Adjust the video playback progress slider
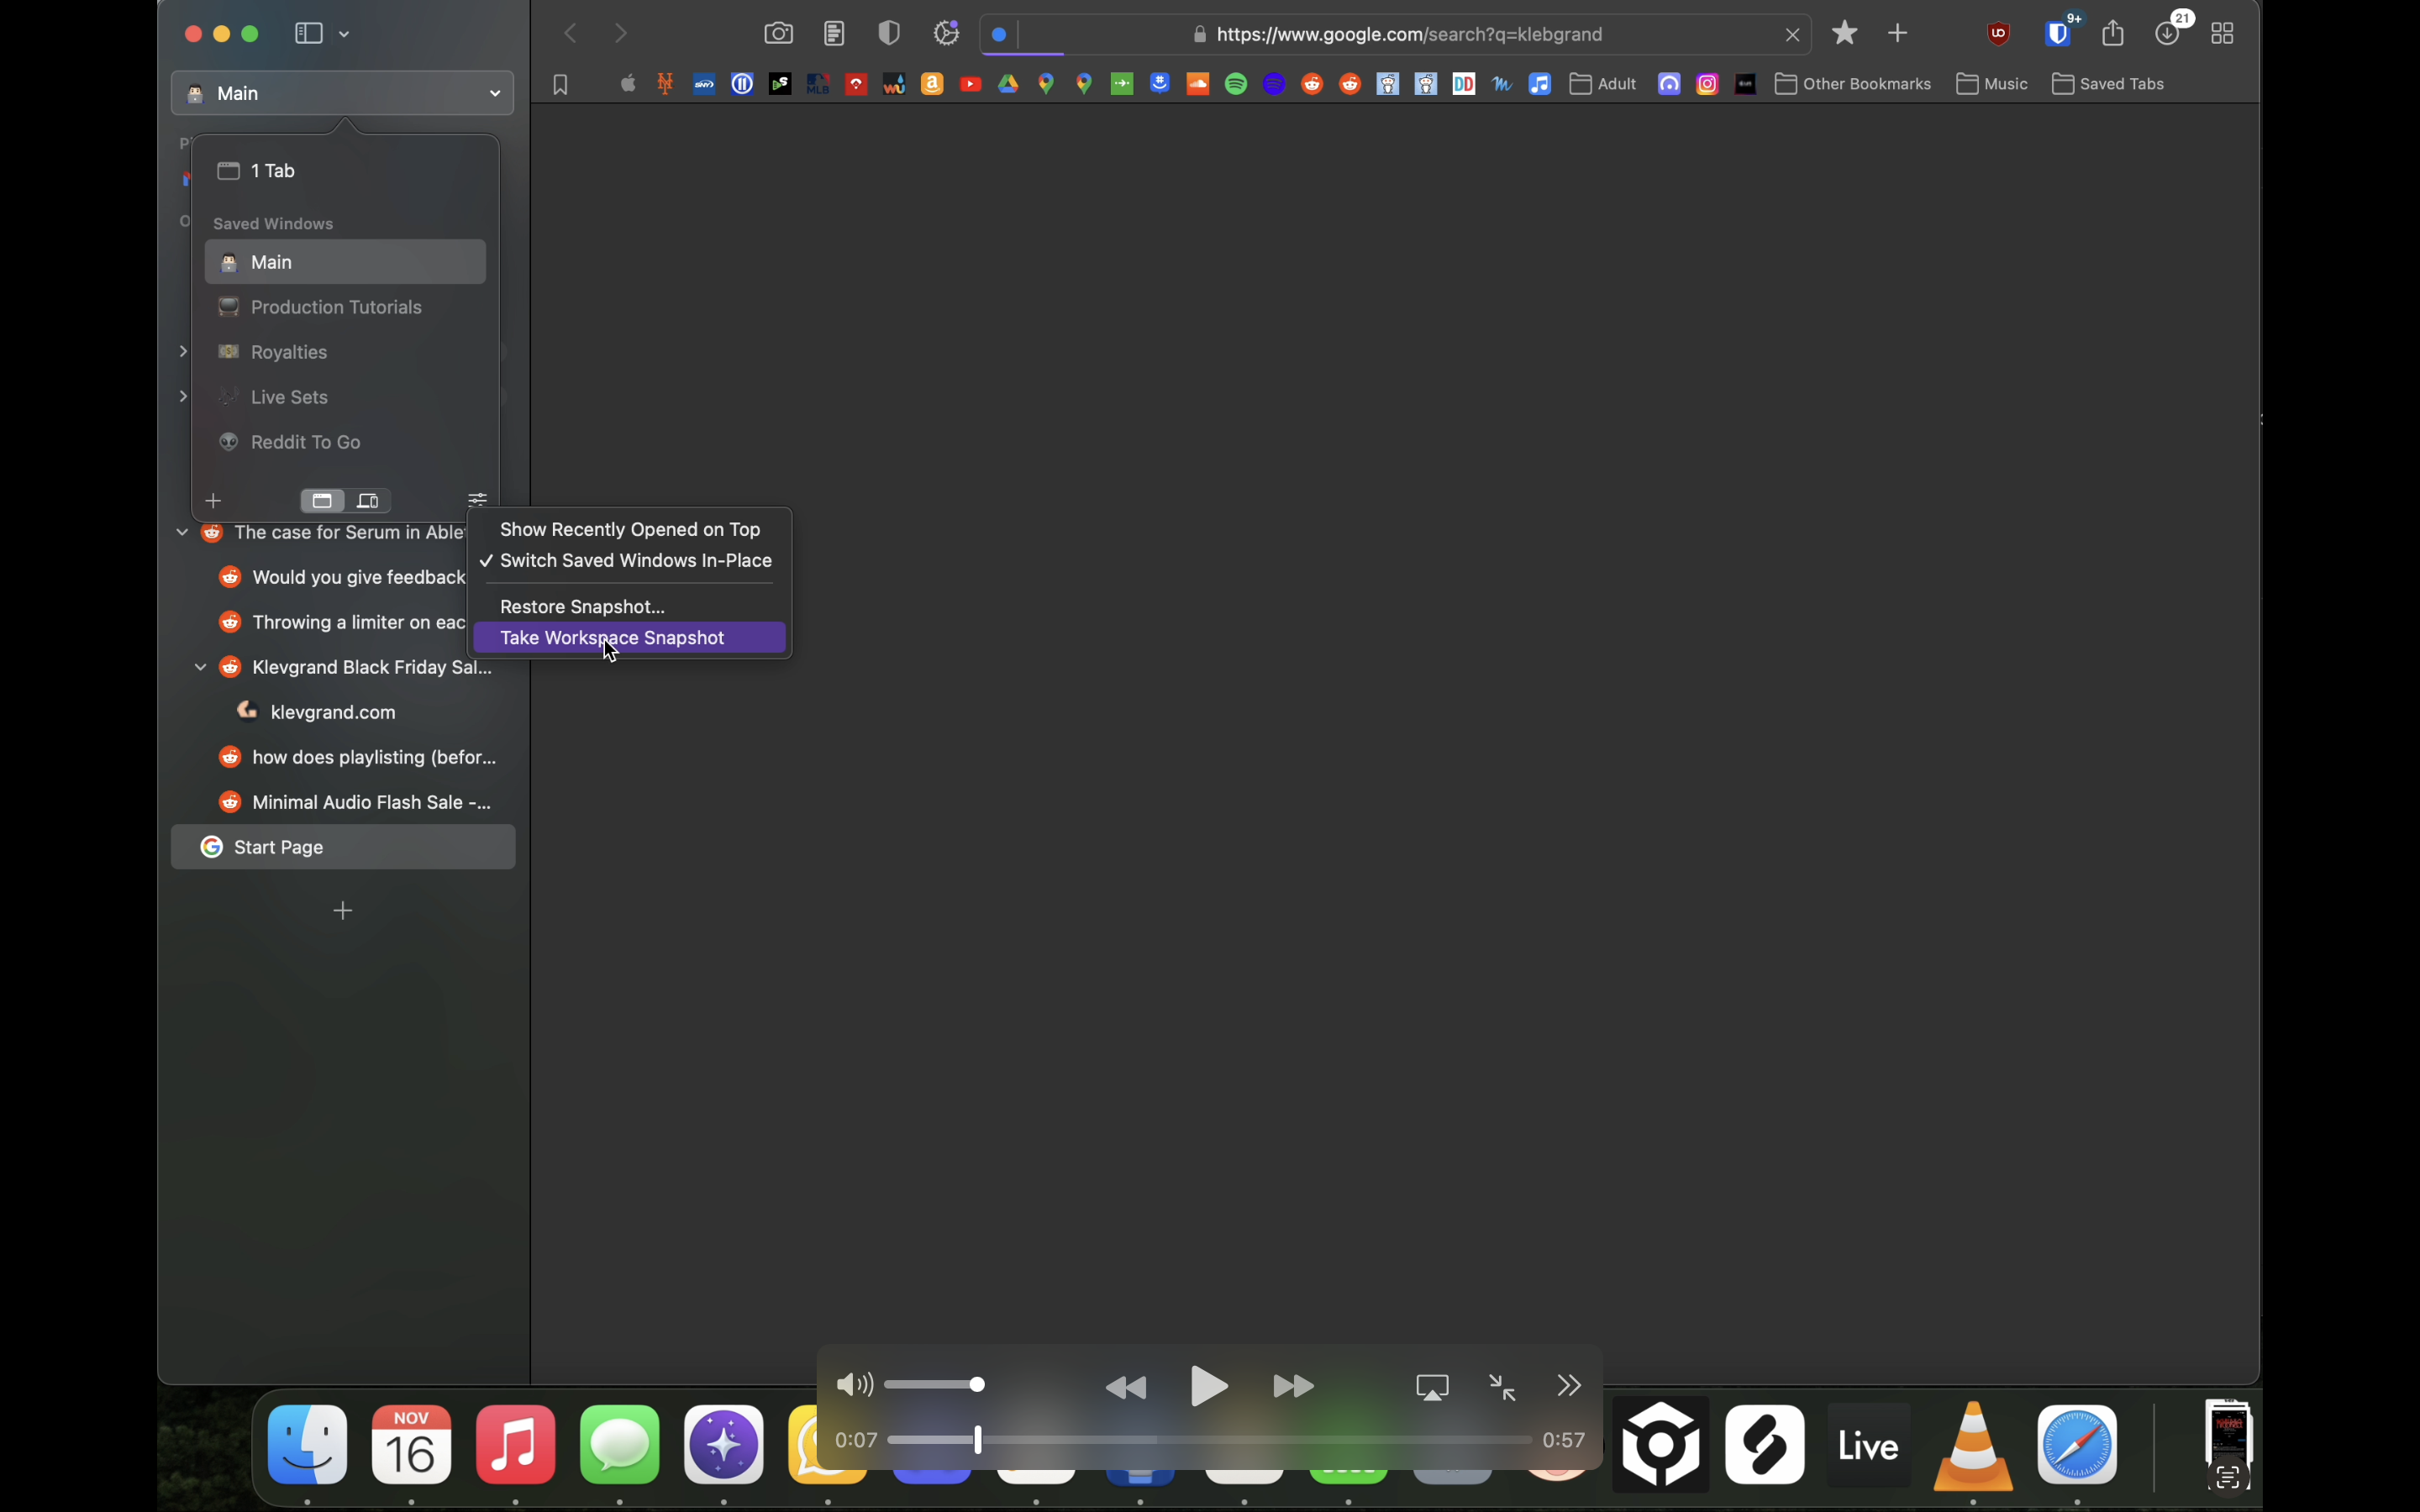The image size is (2420, 1512). click(978, 1440)
